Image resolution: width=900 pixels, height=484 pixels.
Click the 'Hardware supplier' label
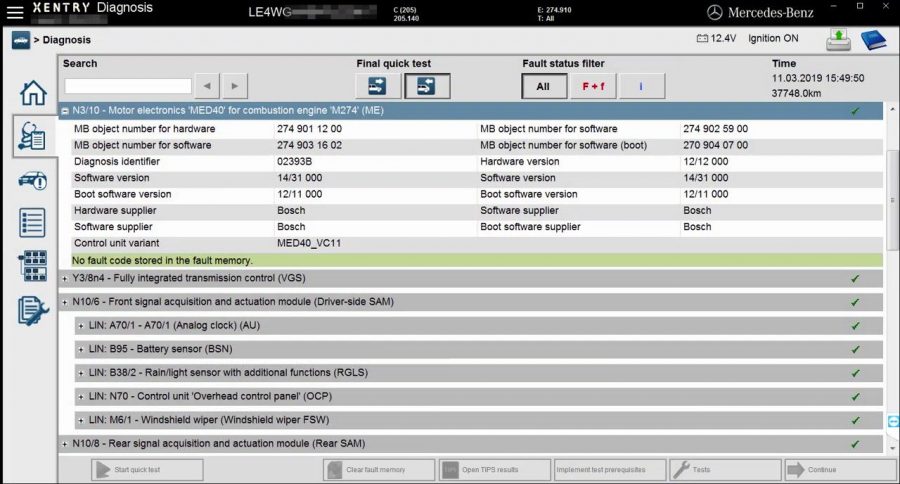(115, 211)
